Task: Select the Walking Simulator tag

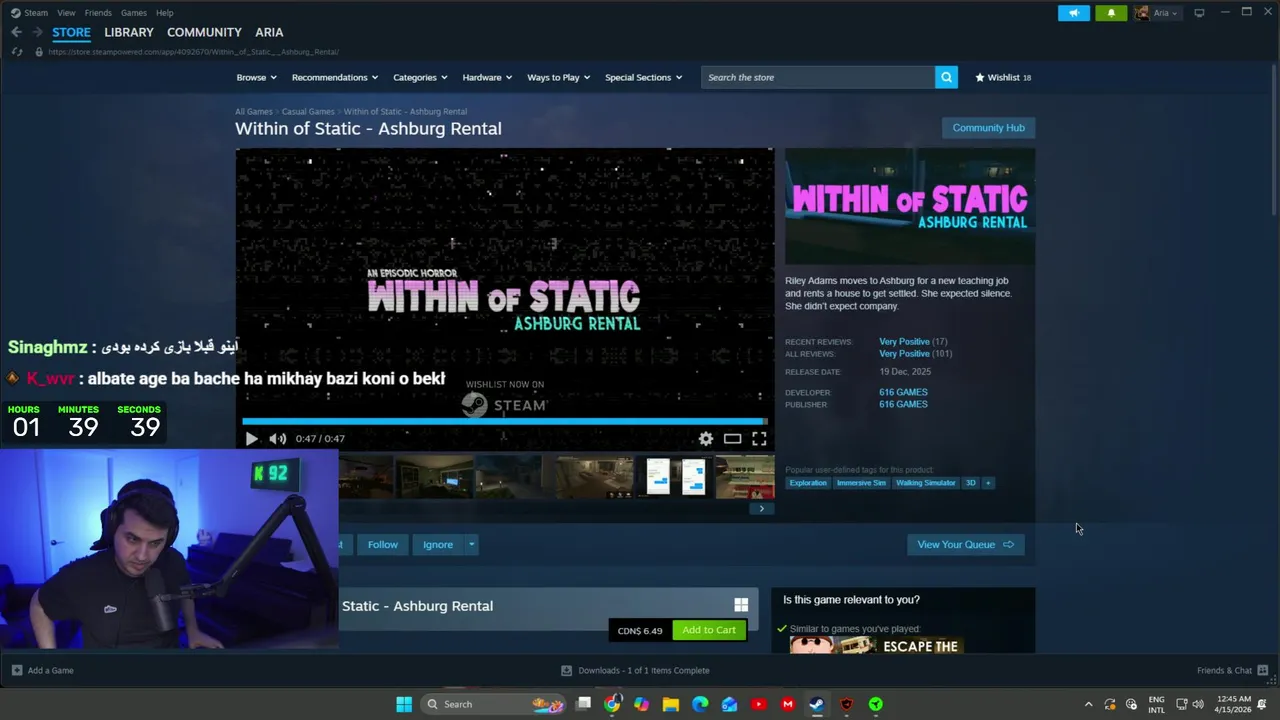Action: point(925,483)
